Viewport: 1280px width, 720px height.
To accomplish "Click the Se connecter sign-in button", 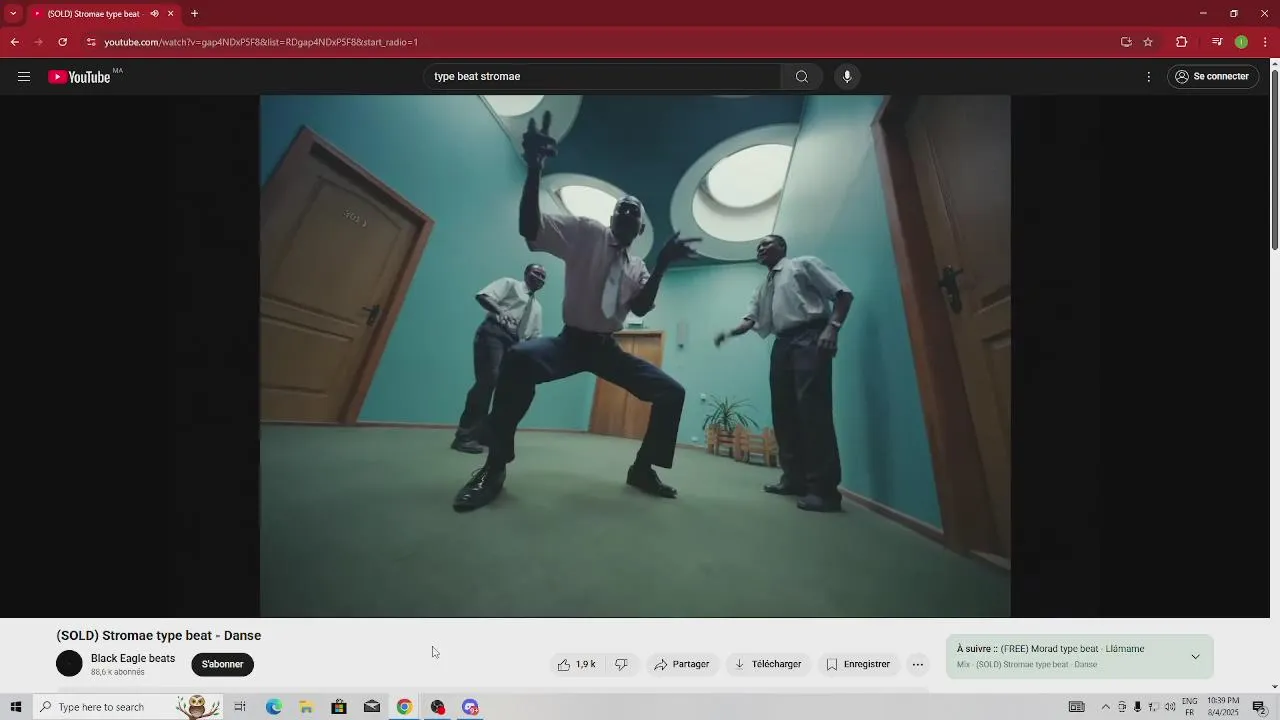I will [1212, 77].
